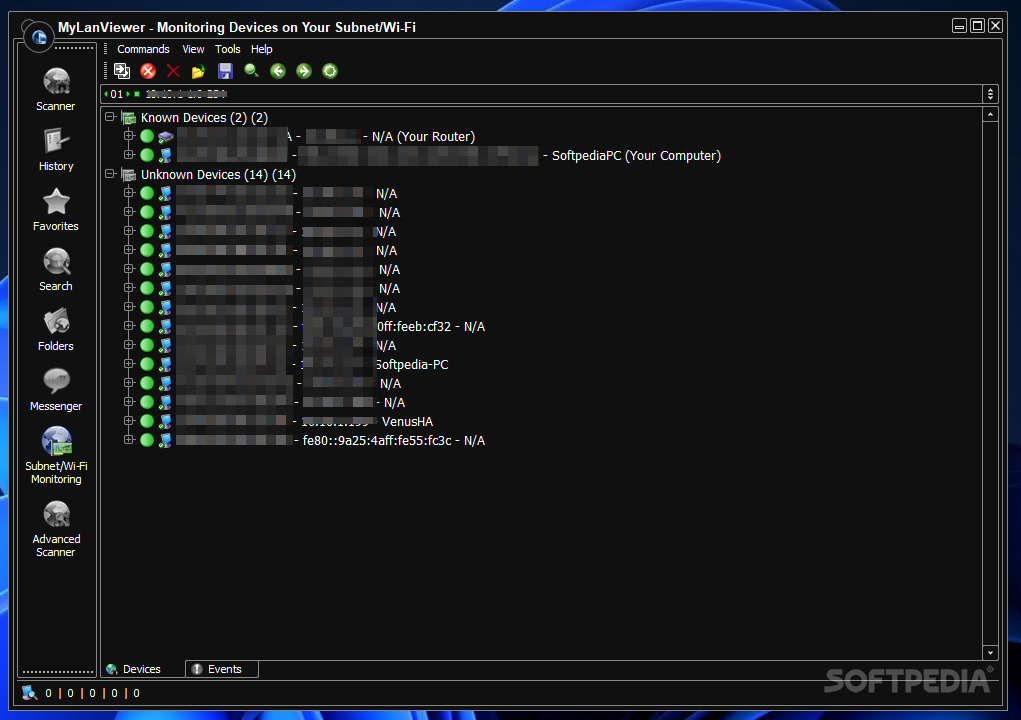Click the address bar subnet field

pos(540,94)
